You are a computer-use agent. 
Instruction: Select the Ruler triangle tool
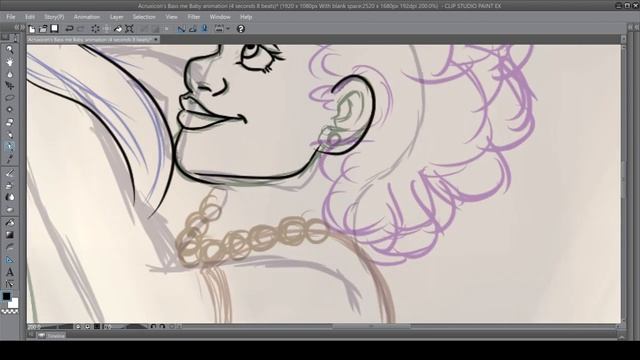[x=10, y=260]
